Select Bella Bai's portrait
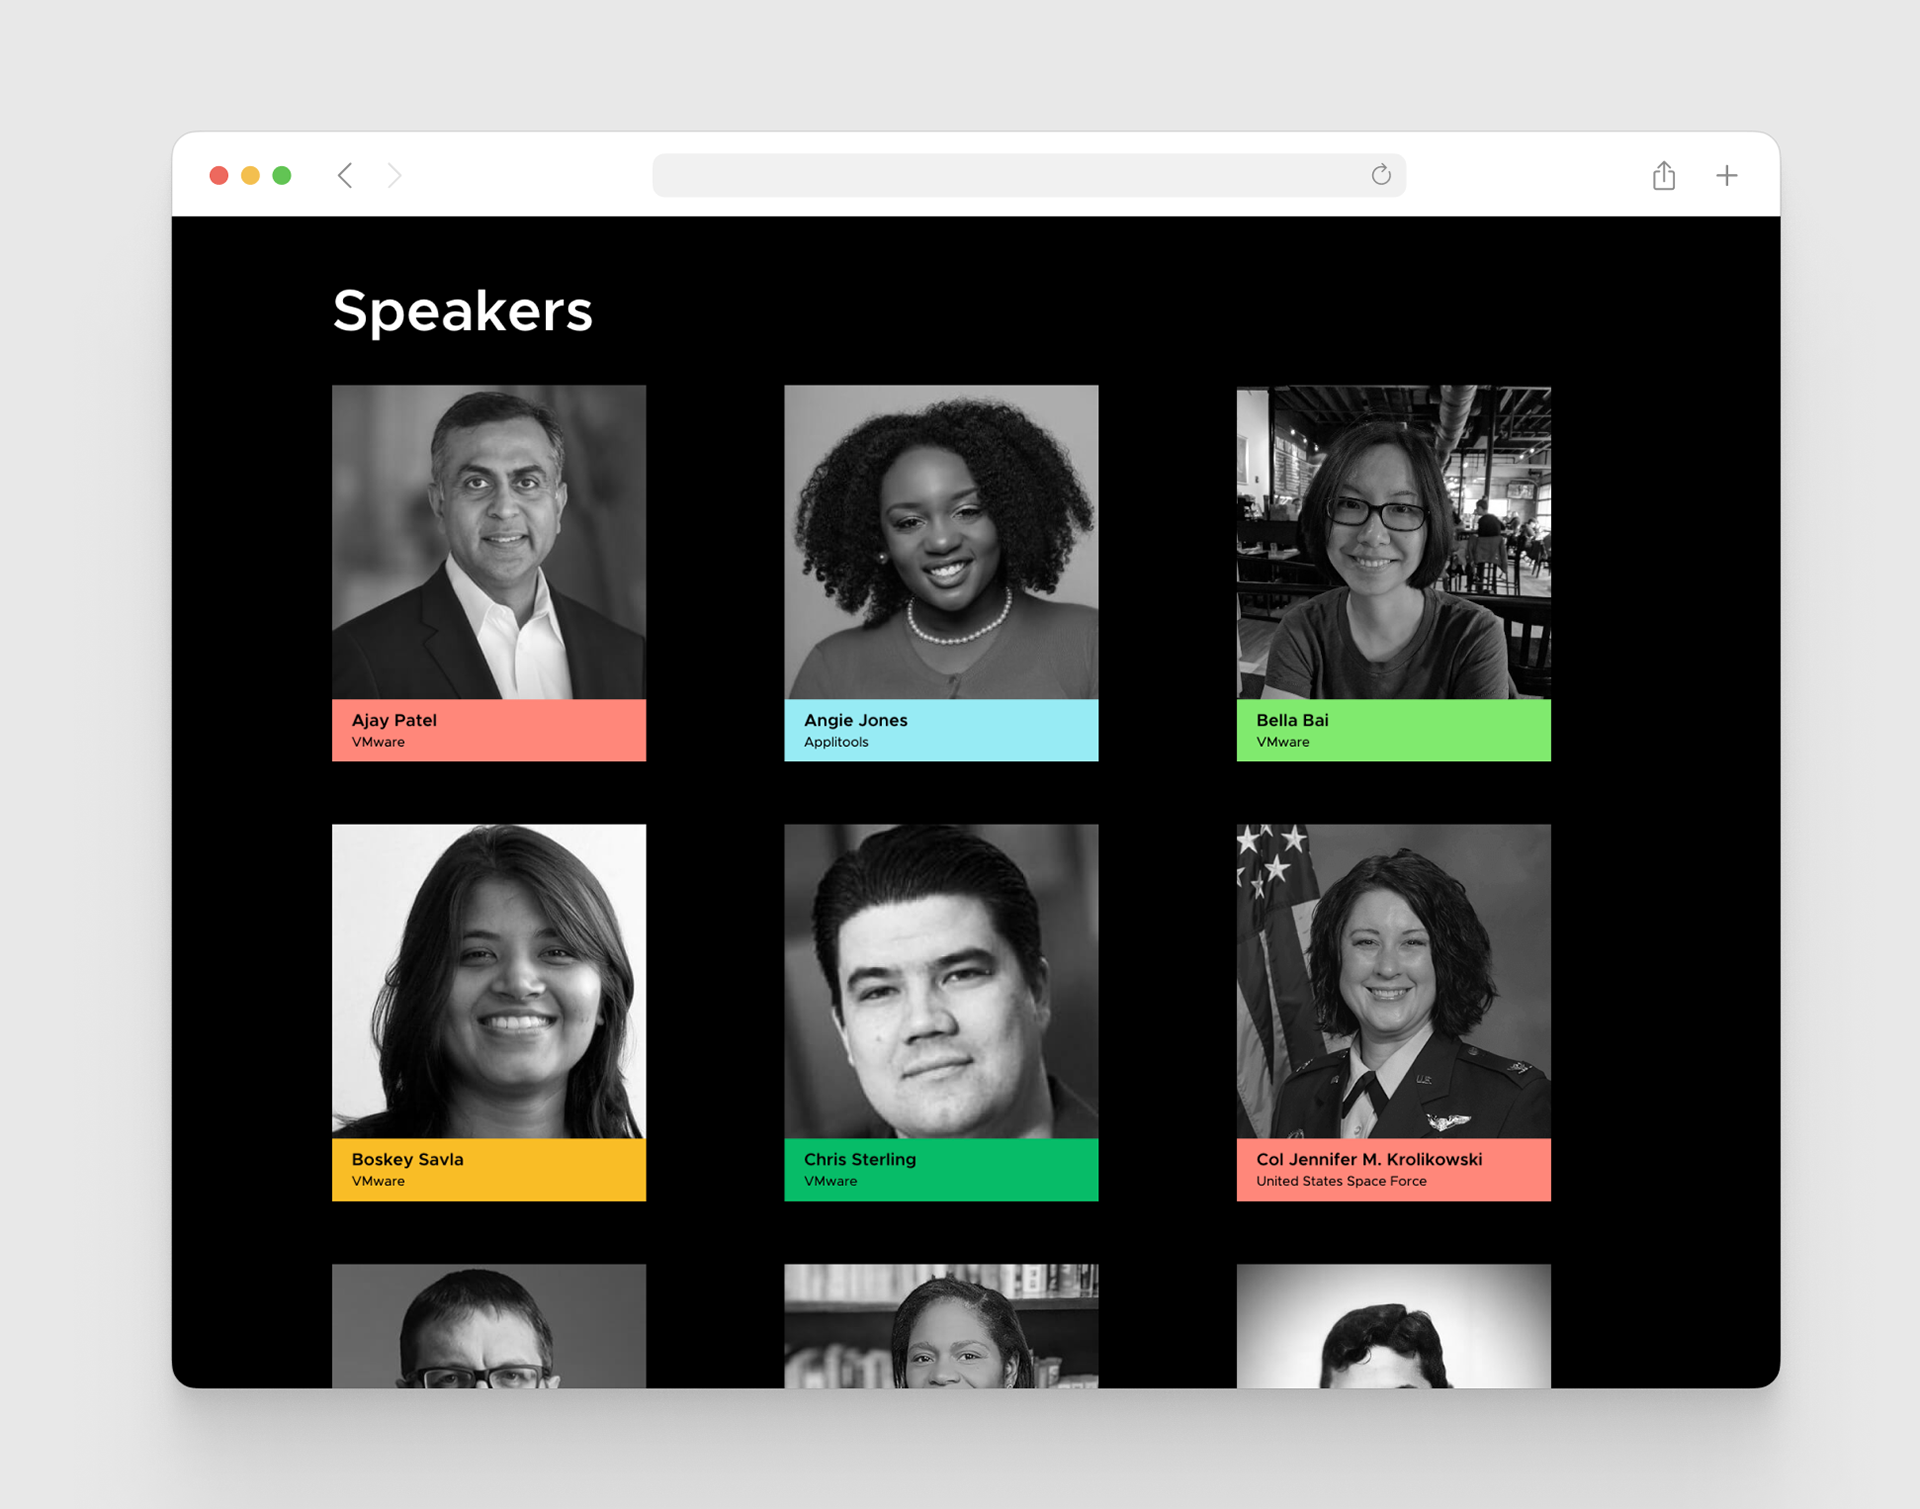 coord(1394,542)
